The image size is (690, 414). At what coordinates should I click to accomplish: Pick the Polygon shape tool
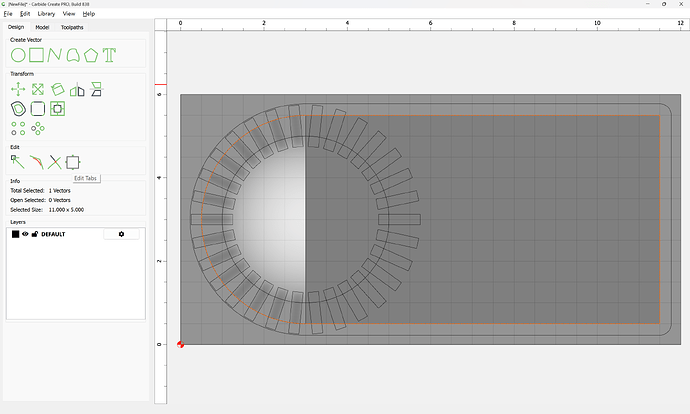91,54
